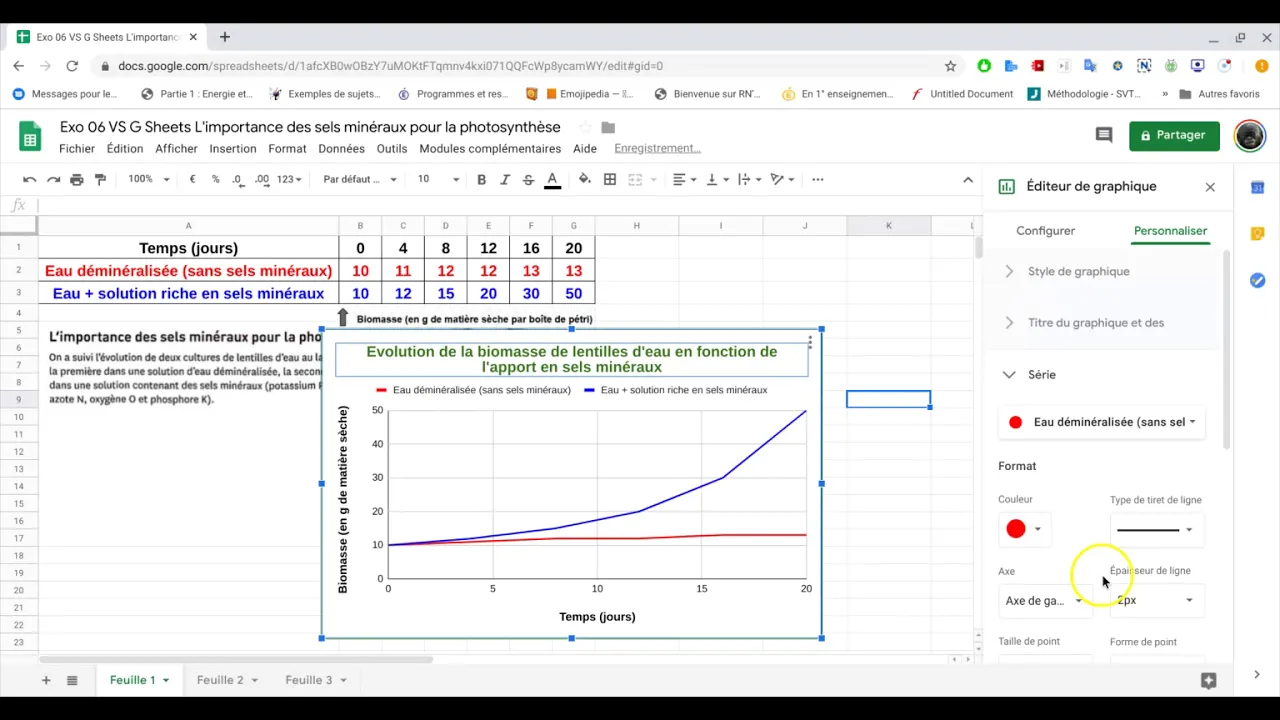Decrease decimal places in toolbar
Screen dimensions: 1280x720
tap(238, 179)
